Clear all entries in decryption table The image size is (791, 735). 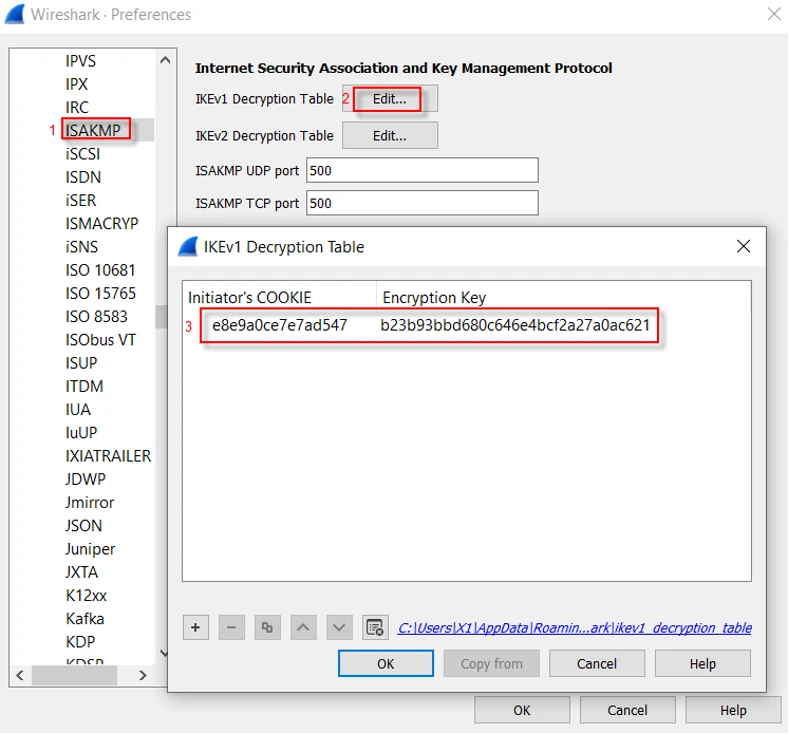click(375, 628)
